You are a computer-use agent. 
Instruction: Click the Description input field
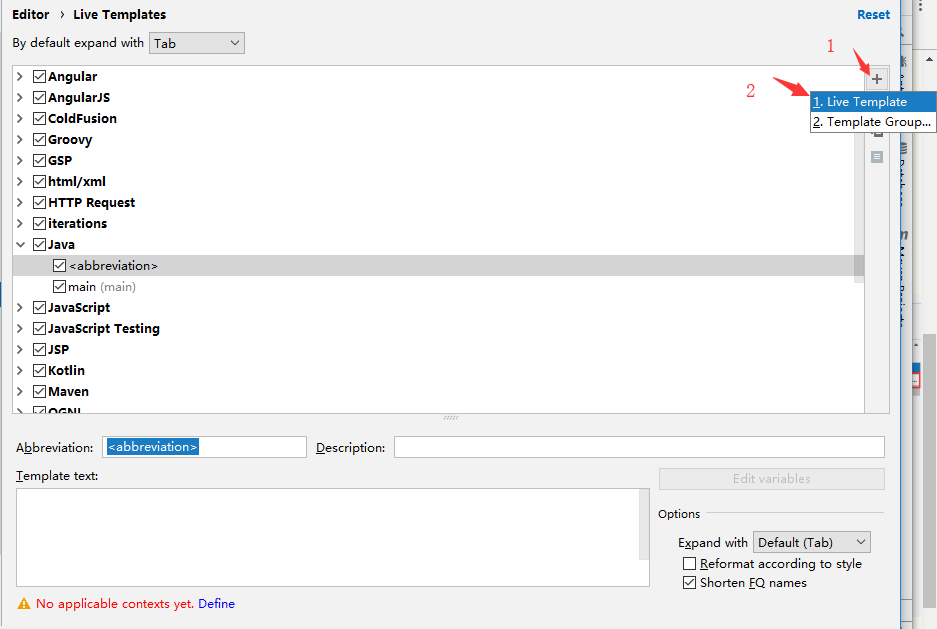pyautogui.click(x=639, y=447)
